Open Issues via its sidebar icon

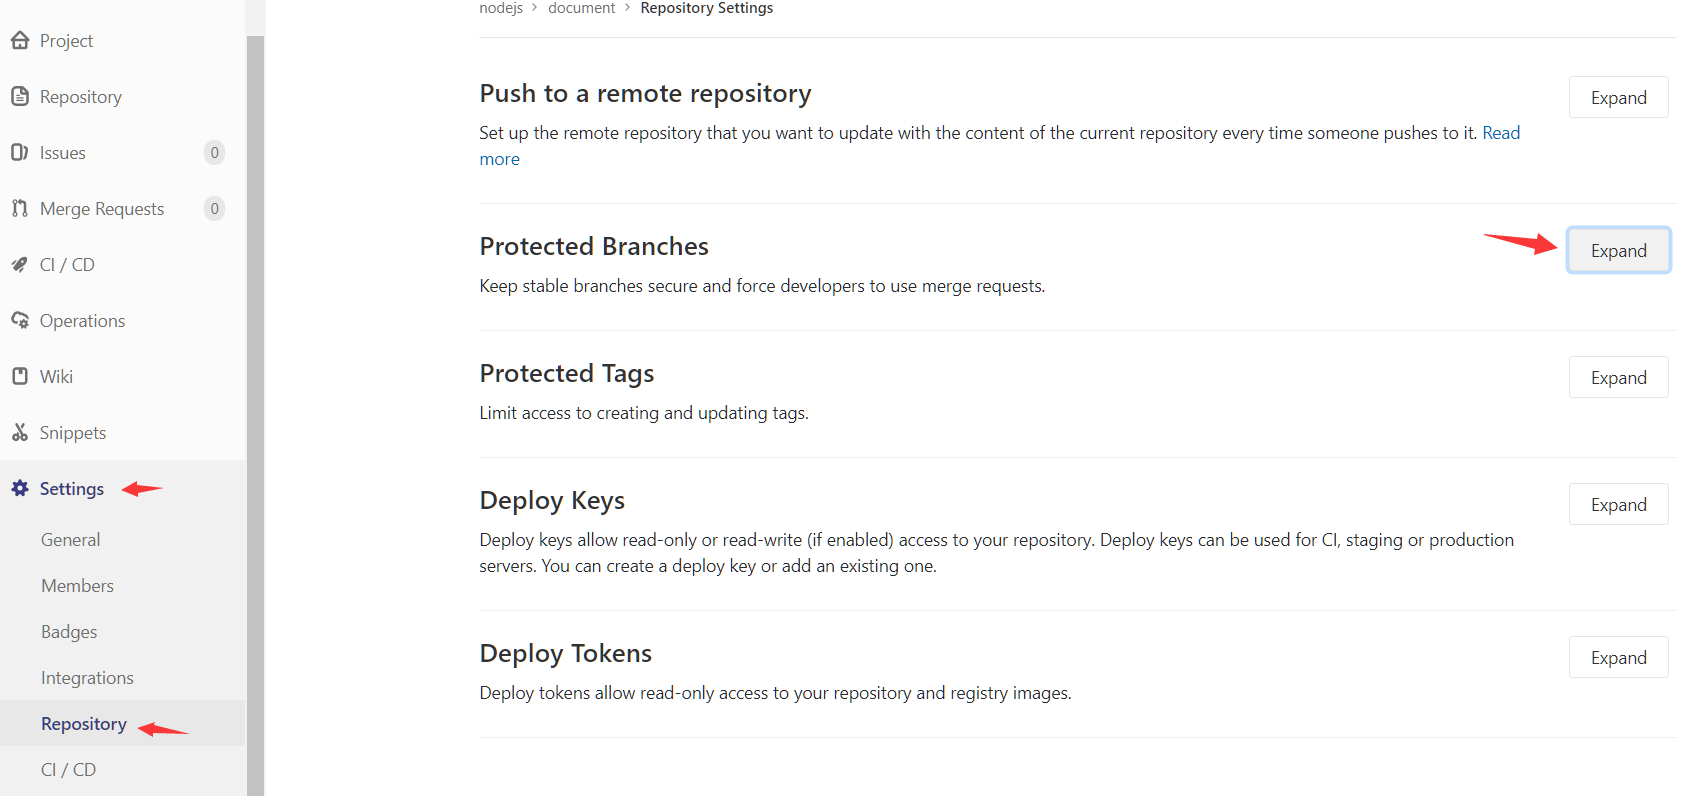pos(21,152)
